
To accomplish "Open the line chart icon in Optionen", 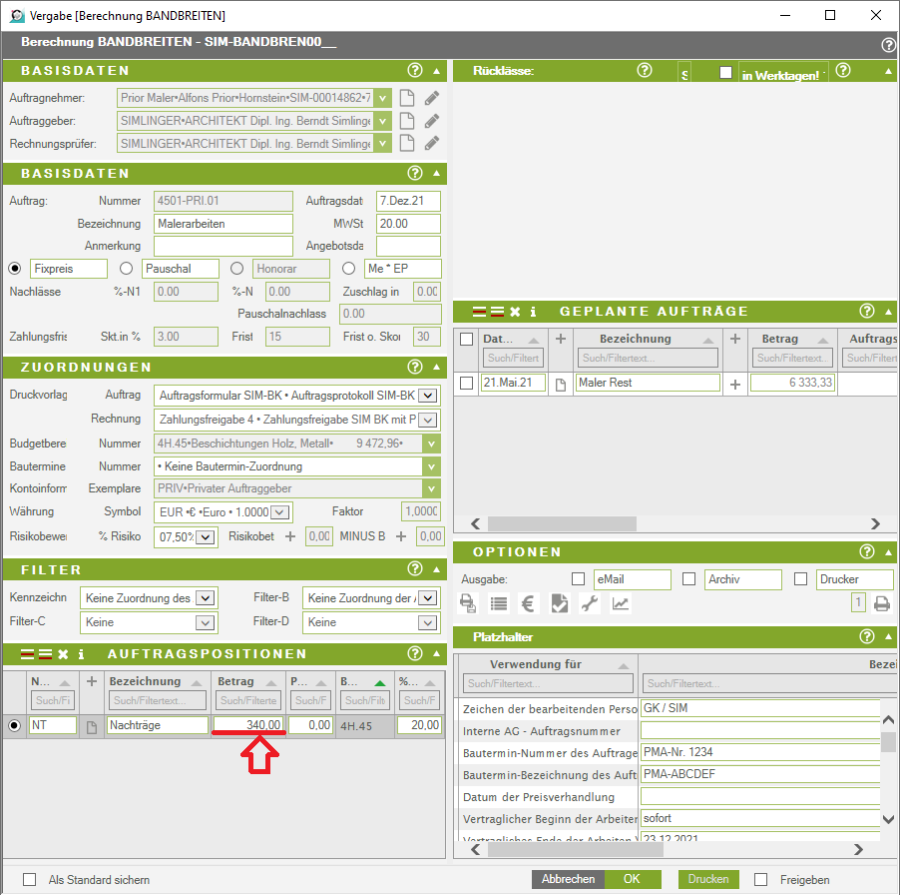I will 620,604.
